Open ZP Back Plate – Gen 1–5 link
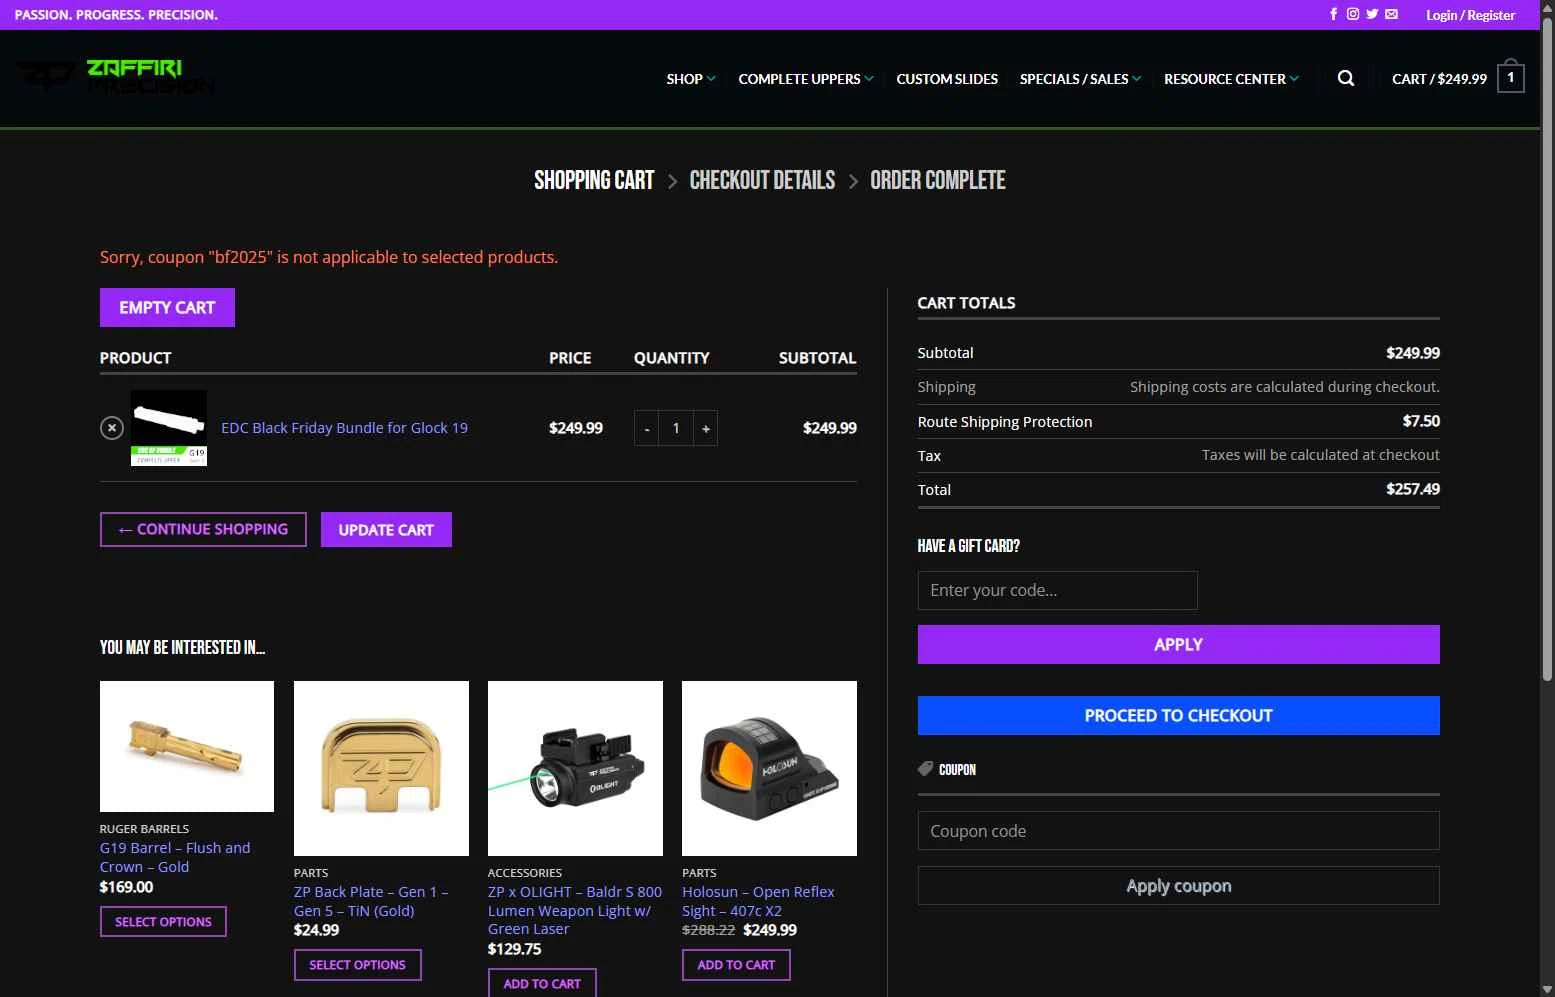The width and height of the screenshot is (1555, 997). point(371,901)
